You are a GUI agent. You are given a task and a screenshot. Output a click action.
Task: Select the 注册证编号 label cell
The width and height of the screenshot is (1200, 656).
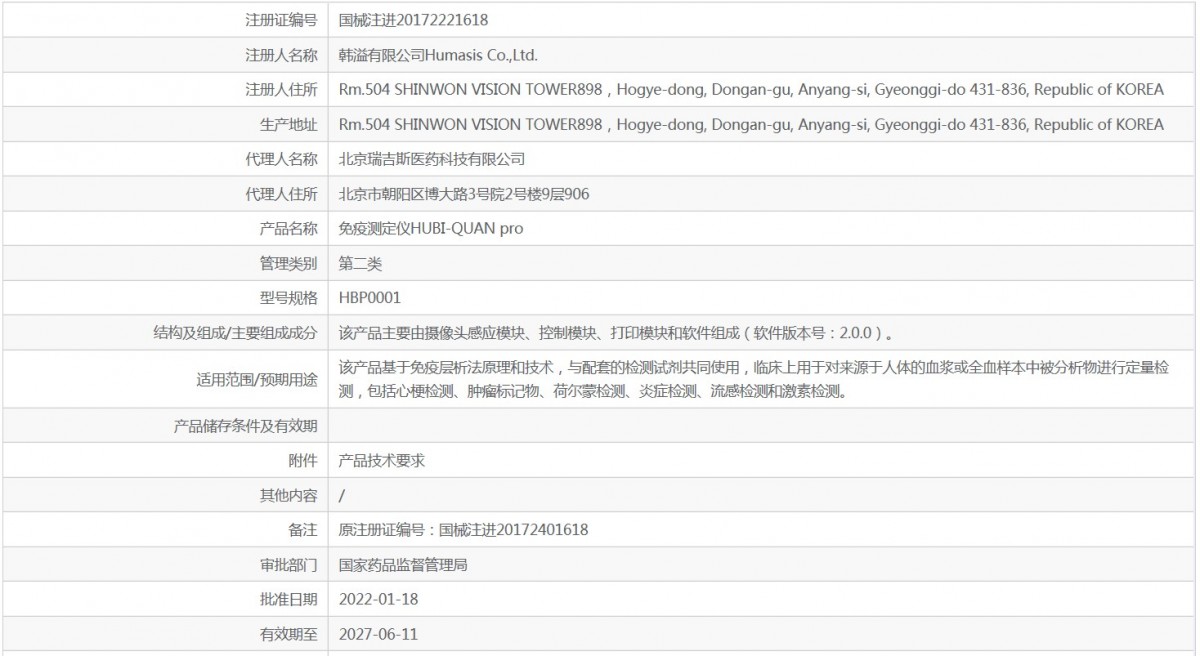pyautogui.click(x=282, y=20)
